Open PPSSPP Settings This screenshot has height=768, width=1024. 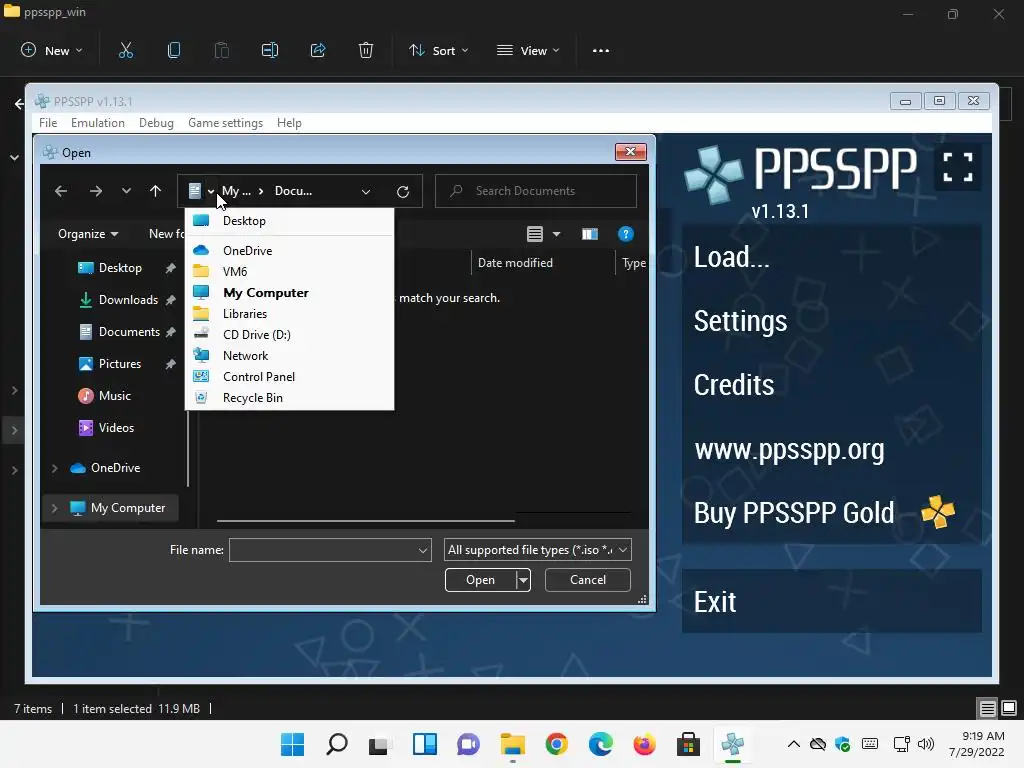(831, 321)
